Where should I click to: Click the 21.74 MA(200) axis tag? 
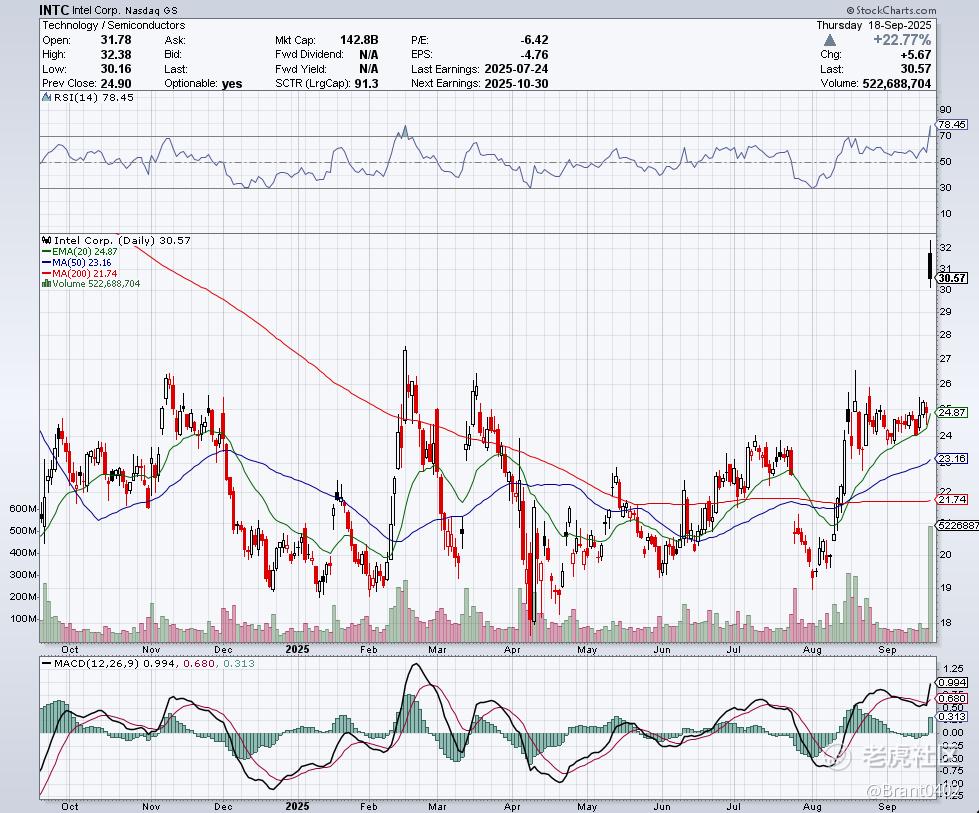pos(952,500)
